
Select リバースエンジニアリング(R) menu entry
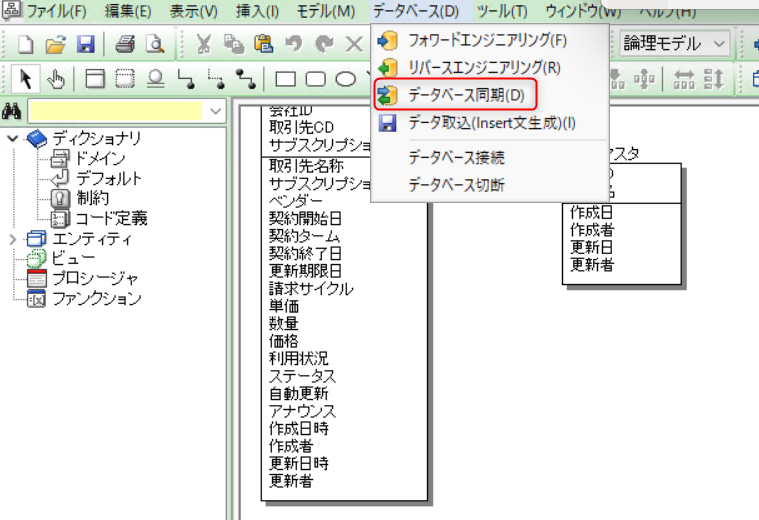(x=484, y=68)
